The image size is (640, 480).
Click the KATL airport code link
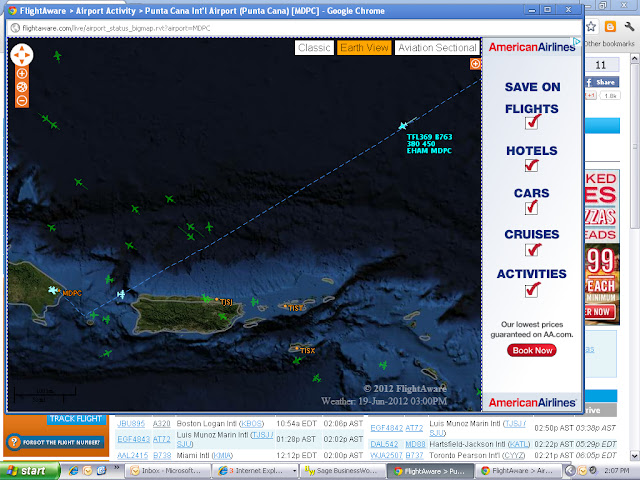point(518,444)
